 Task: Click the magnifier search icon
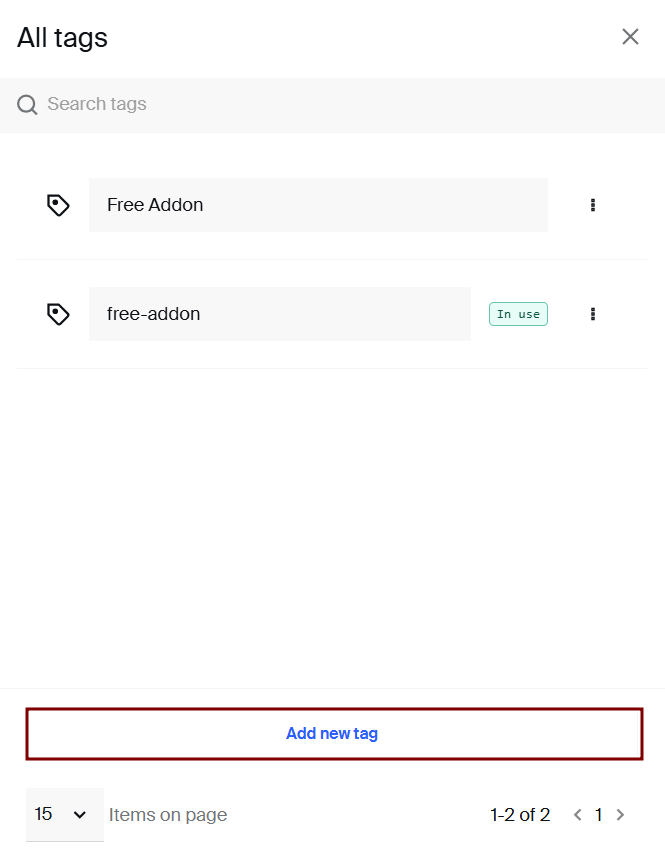tap(27, 104)
